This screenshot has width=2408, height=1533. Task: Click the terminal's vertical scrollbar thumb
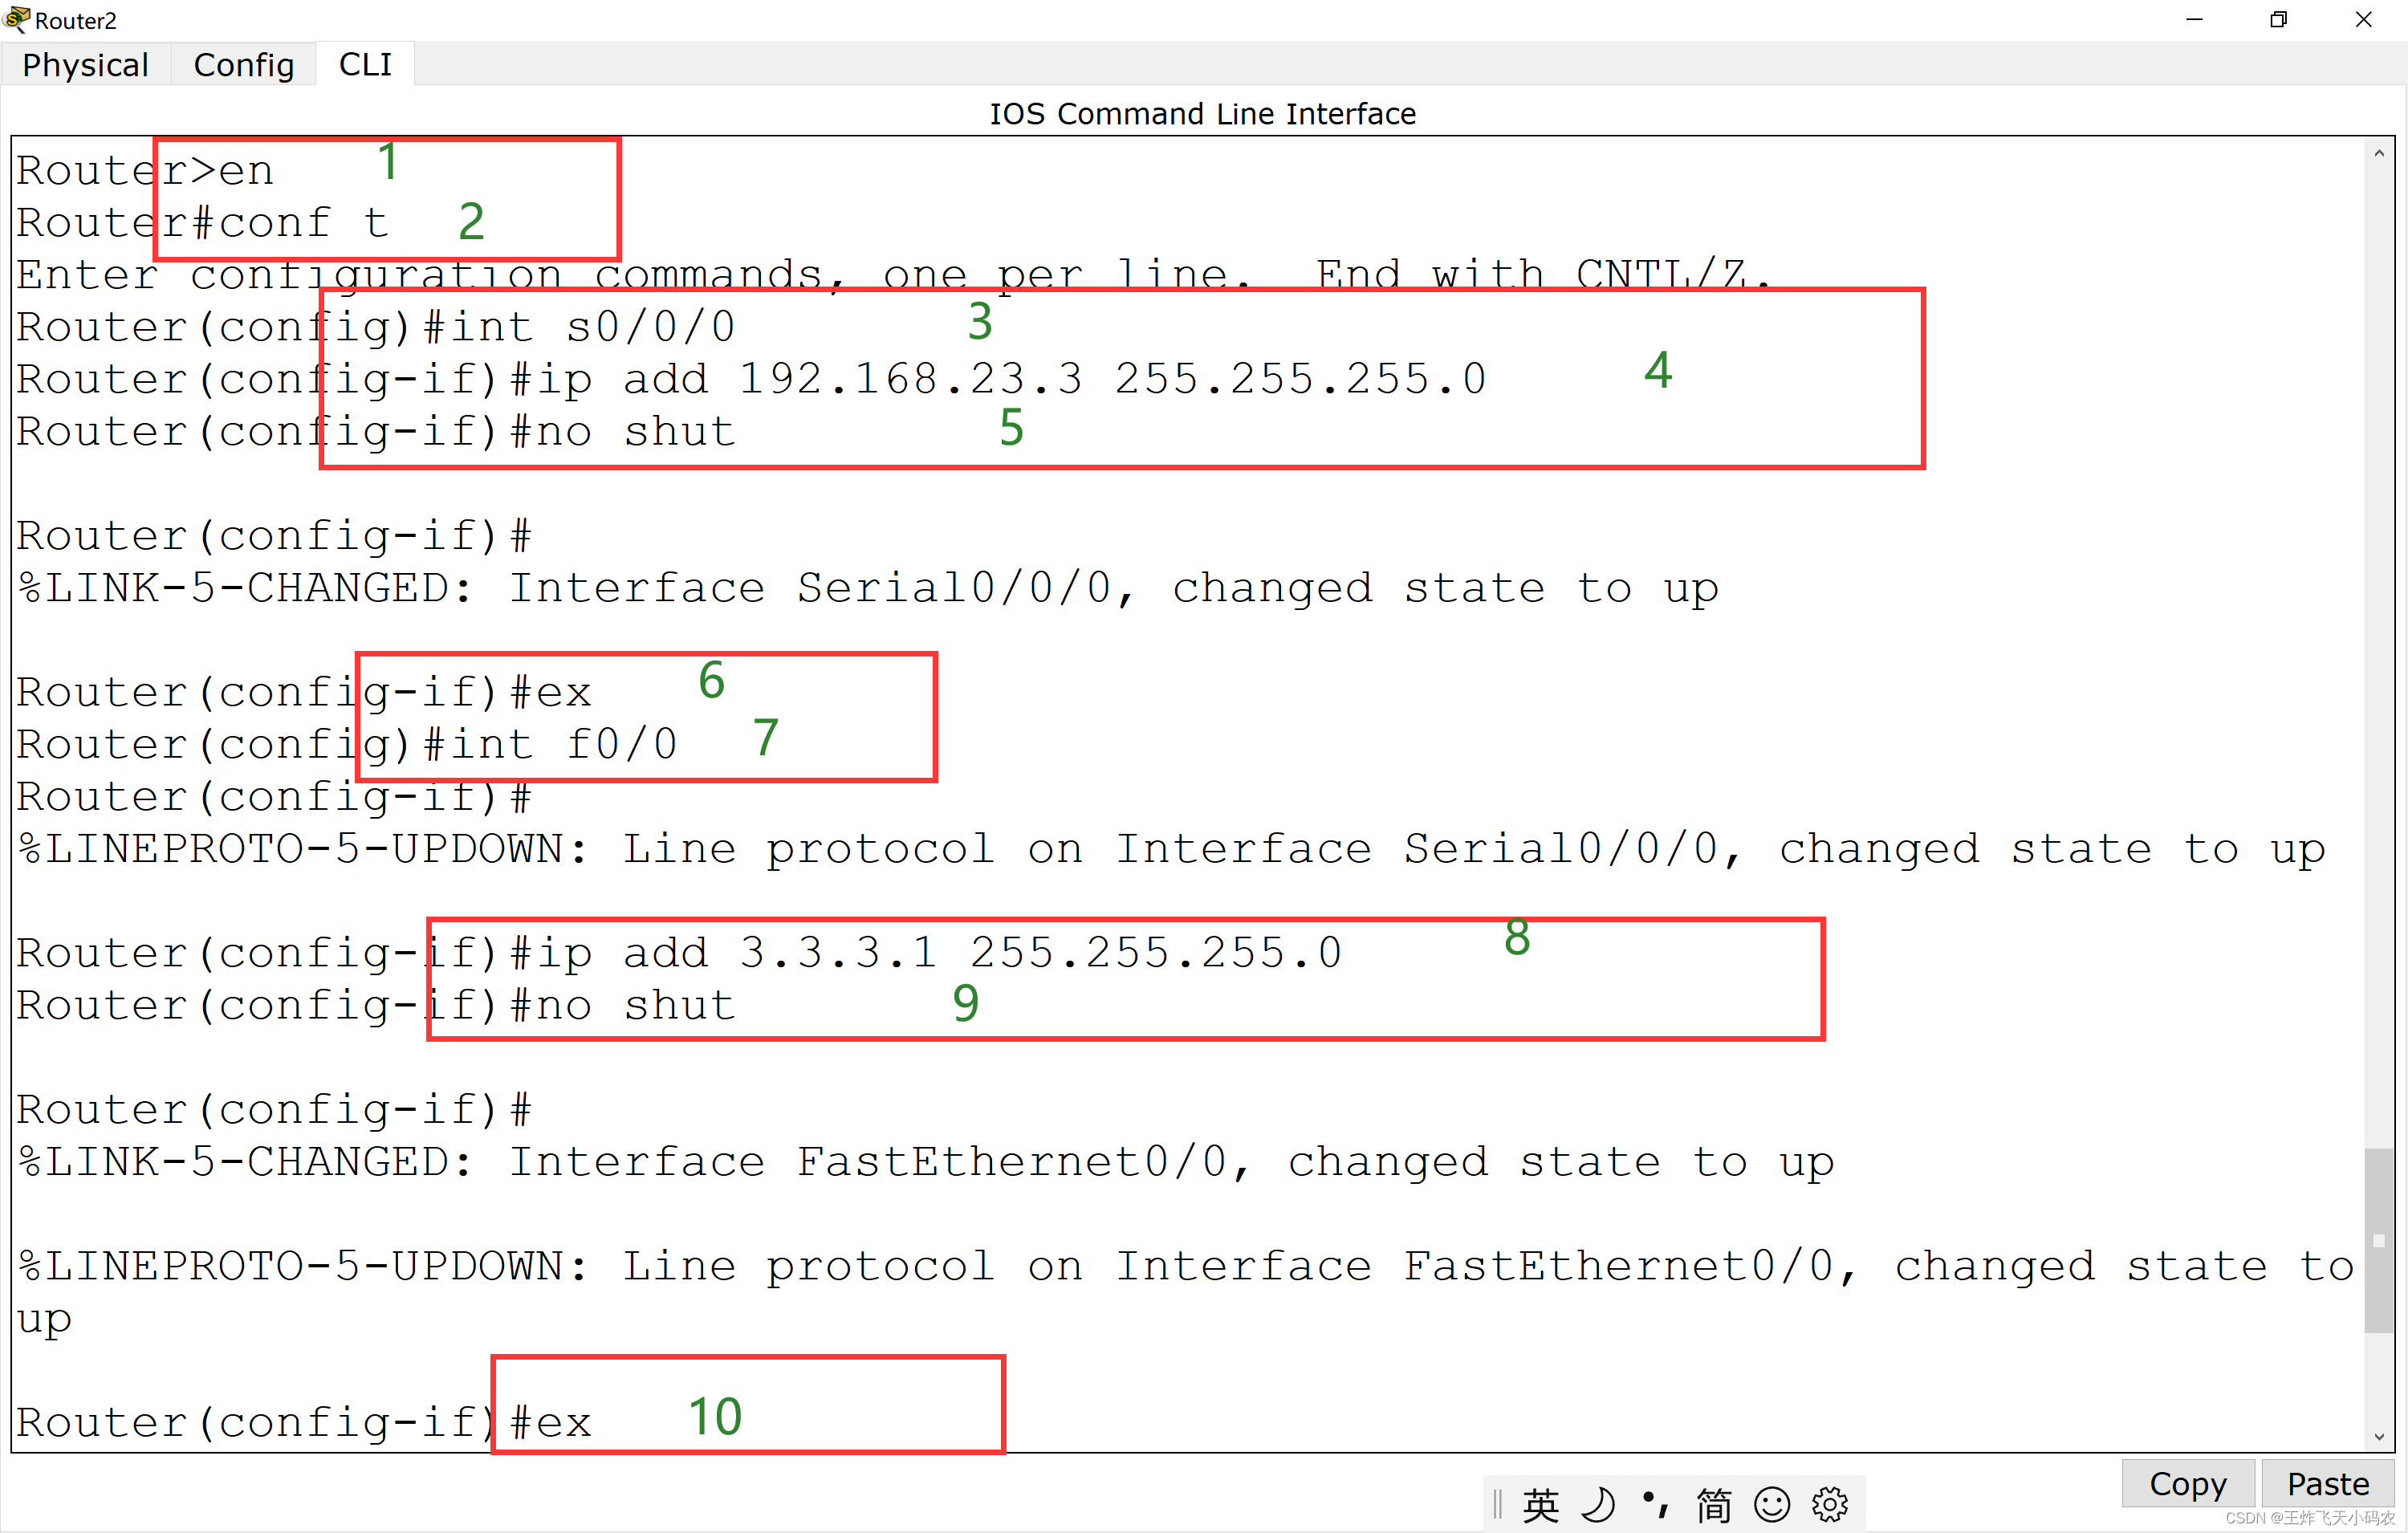2379,1240
